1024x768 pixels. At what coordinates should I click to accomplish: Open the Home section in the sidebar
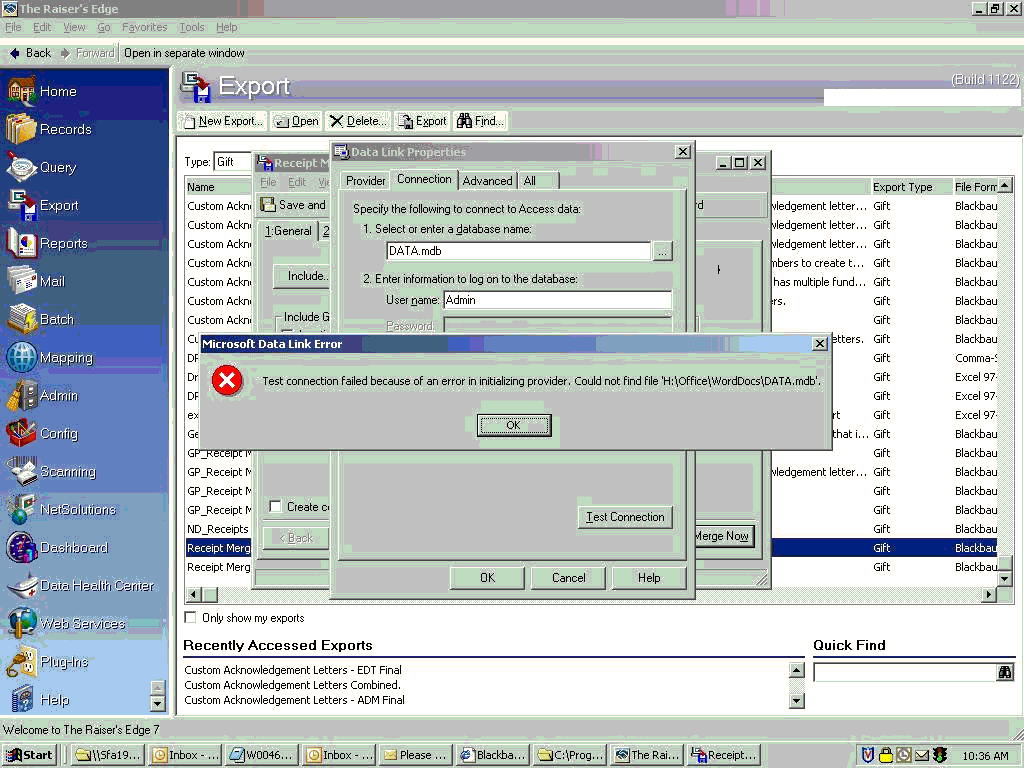42,91
